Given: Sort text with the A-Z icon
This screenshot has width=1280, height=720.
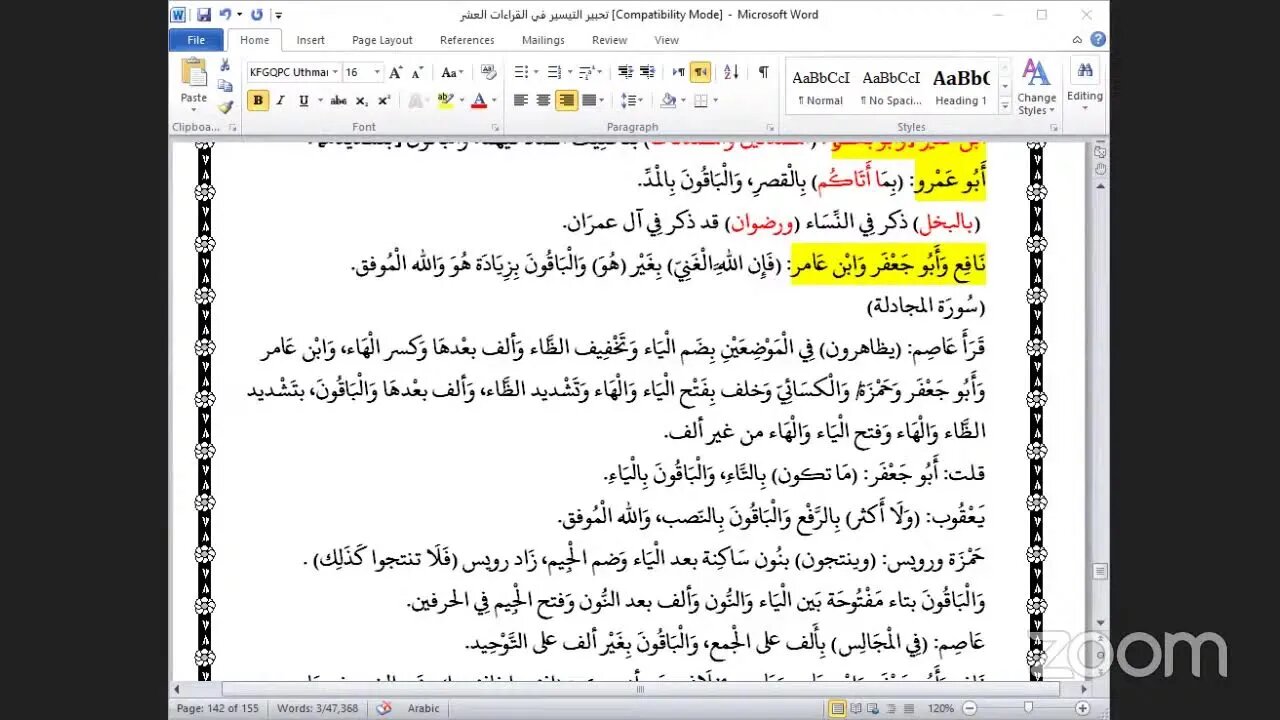Looking at the screenshot, I should pos(731,72).
